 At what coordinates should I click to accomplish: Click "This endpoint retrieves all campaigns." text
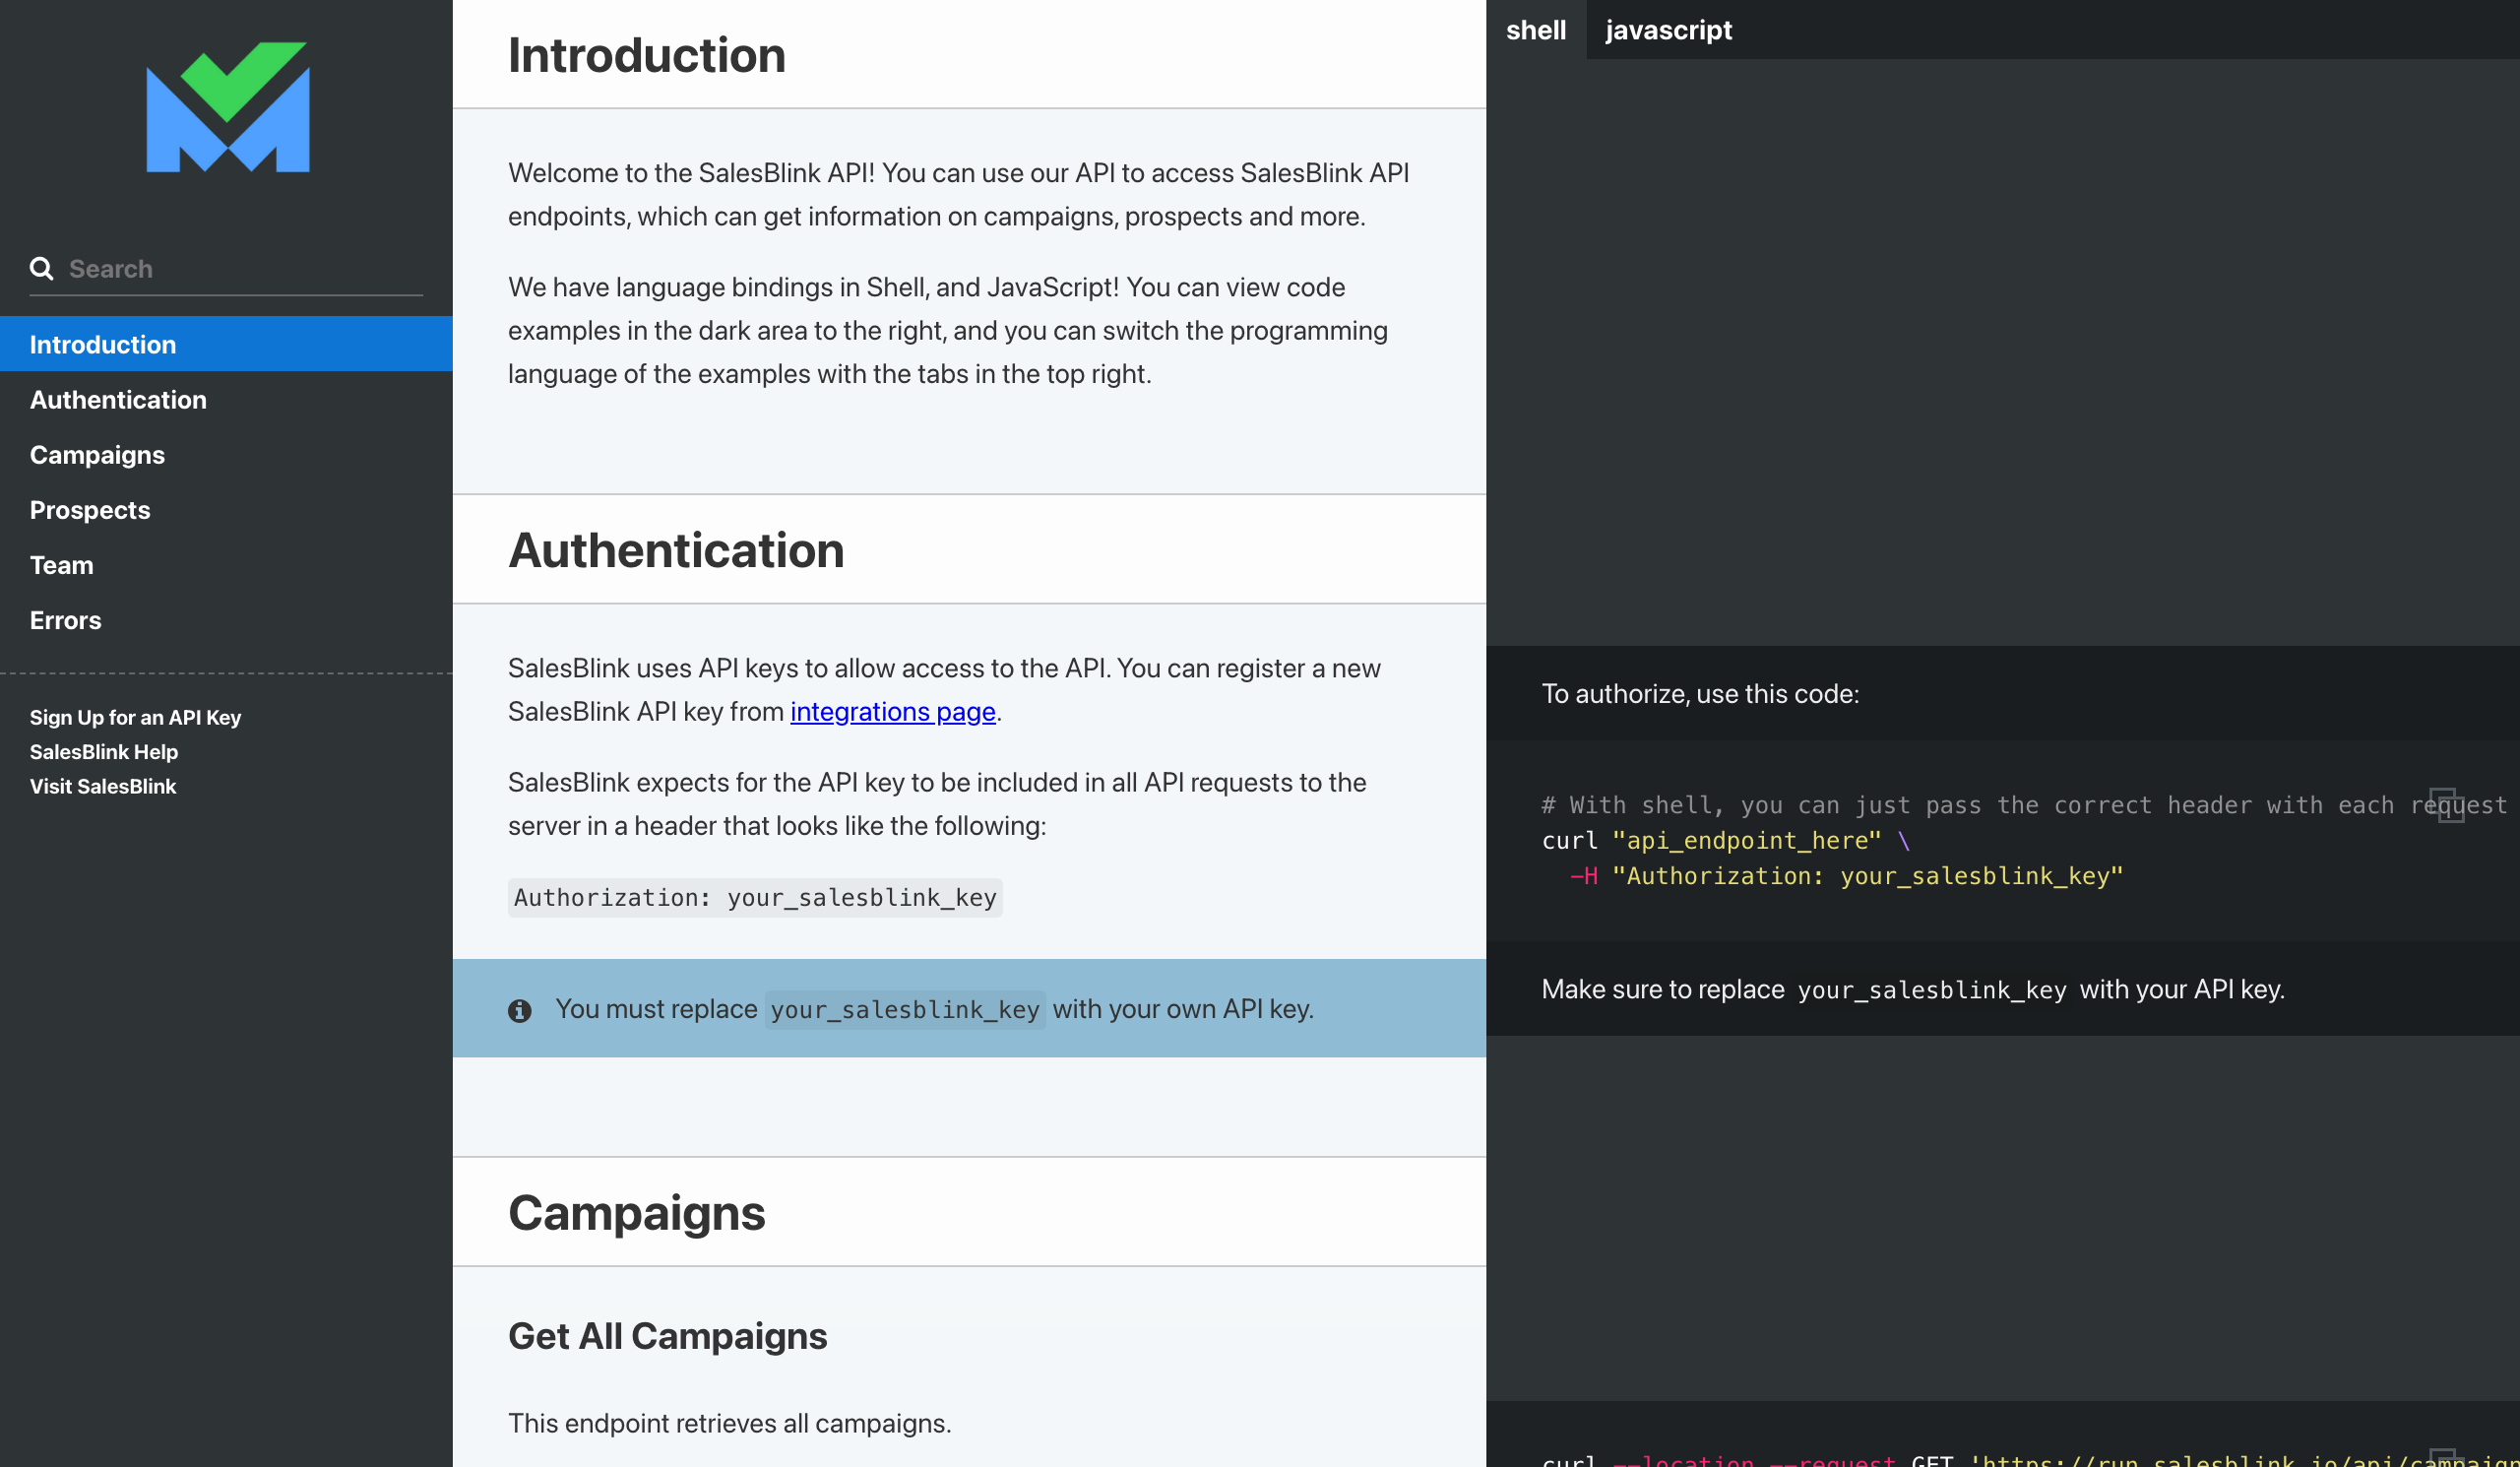click(x=729, y=1423)
